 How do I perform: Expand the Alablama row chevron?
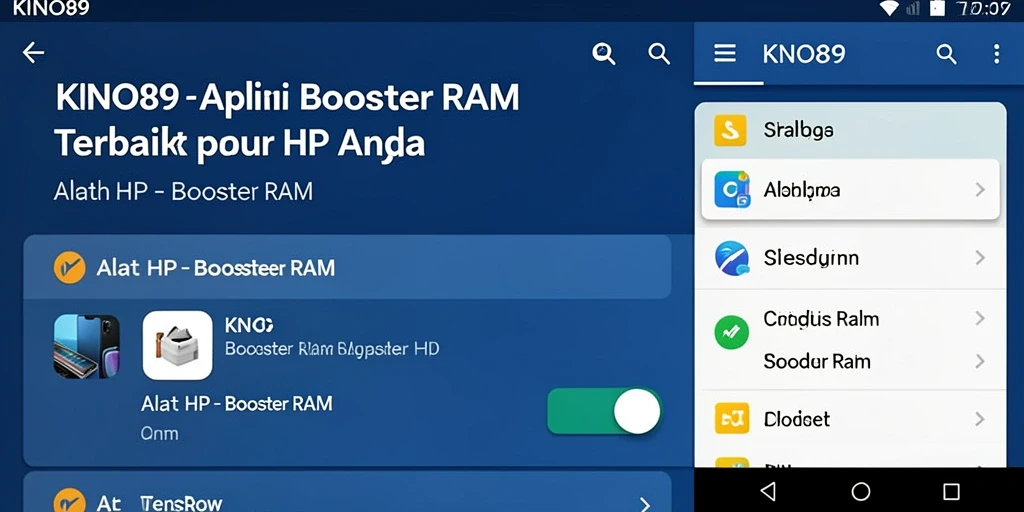point(980,190)
